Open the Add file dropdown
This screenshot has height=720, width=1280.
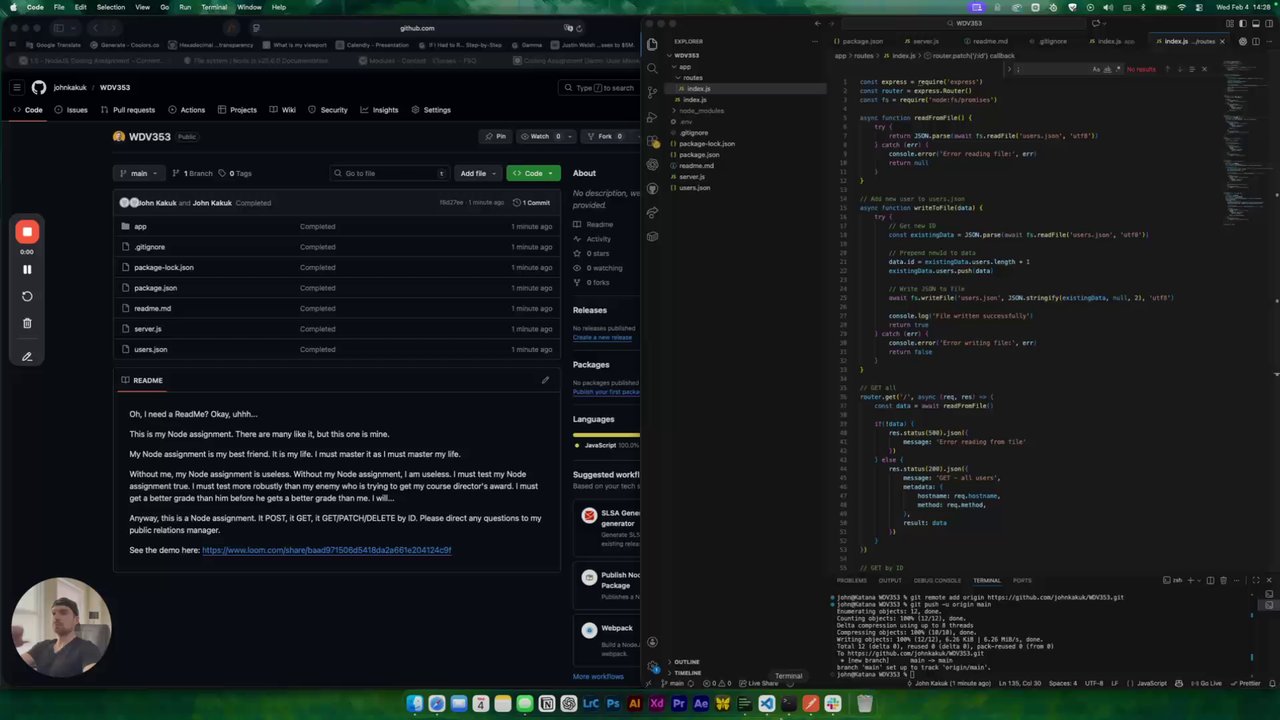(477, 173)
